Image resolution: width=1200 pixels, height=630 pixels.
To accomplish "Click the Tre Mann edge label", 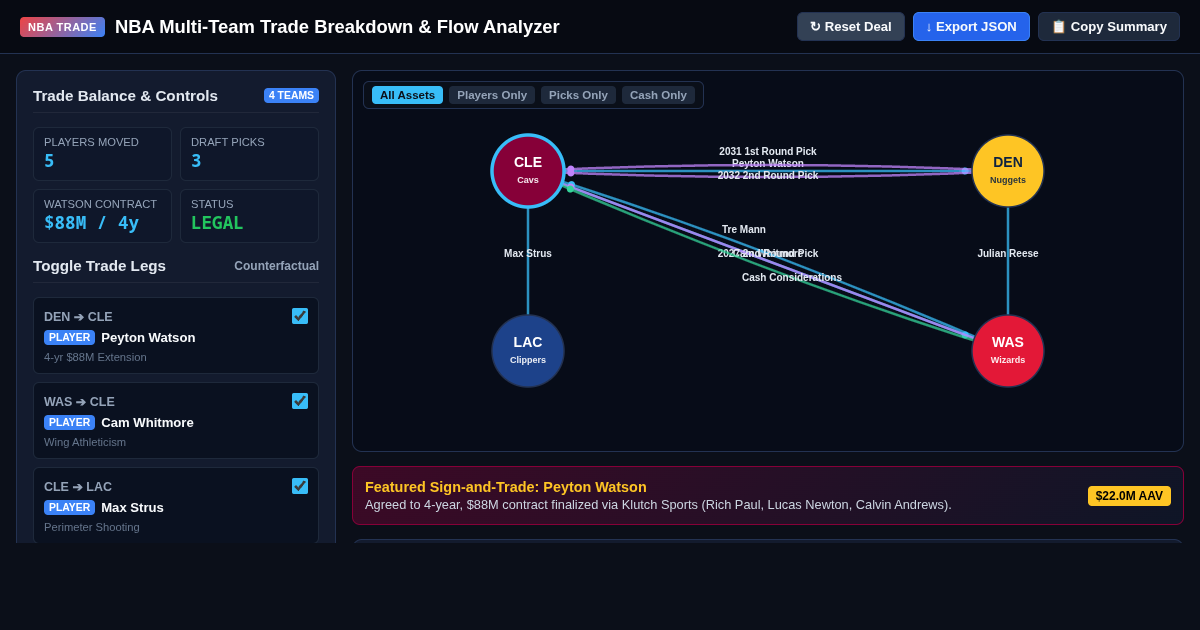I will click(x=744, y=230).
